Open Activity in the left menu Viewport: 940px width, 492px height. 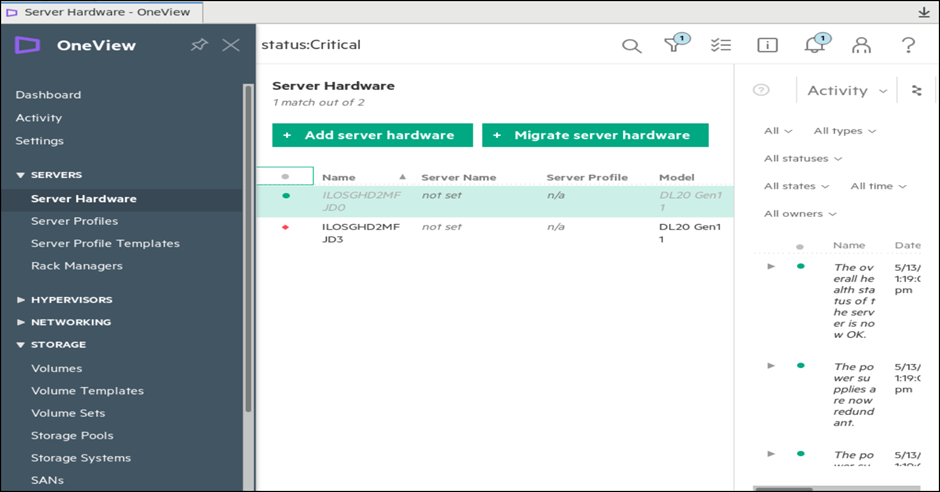pos(38,118)
